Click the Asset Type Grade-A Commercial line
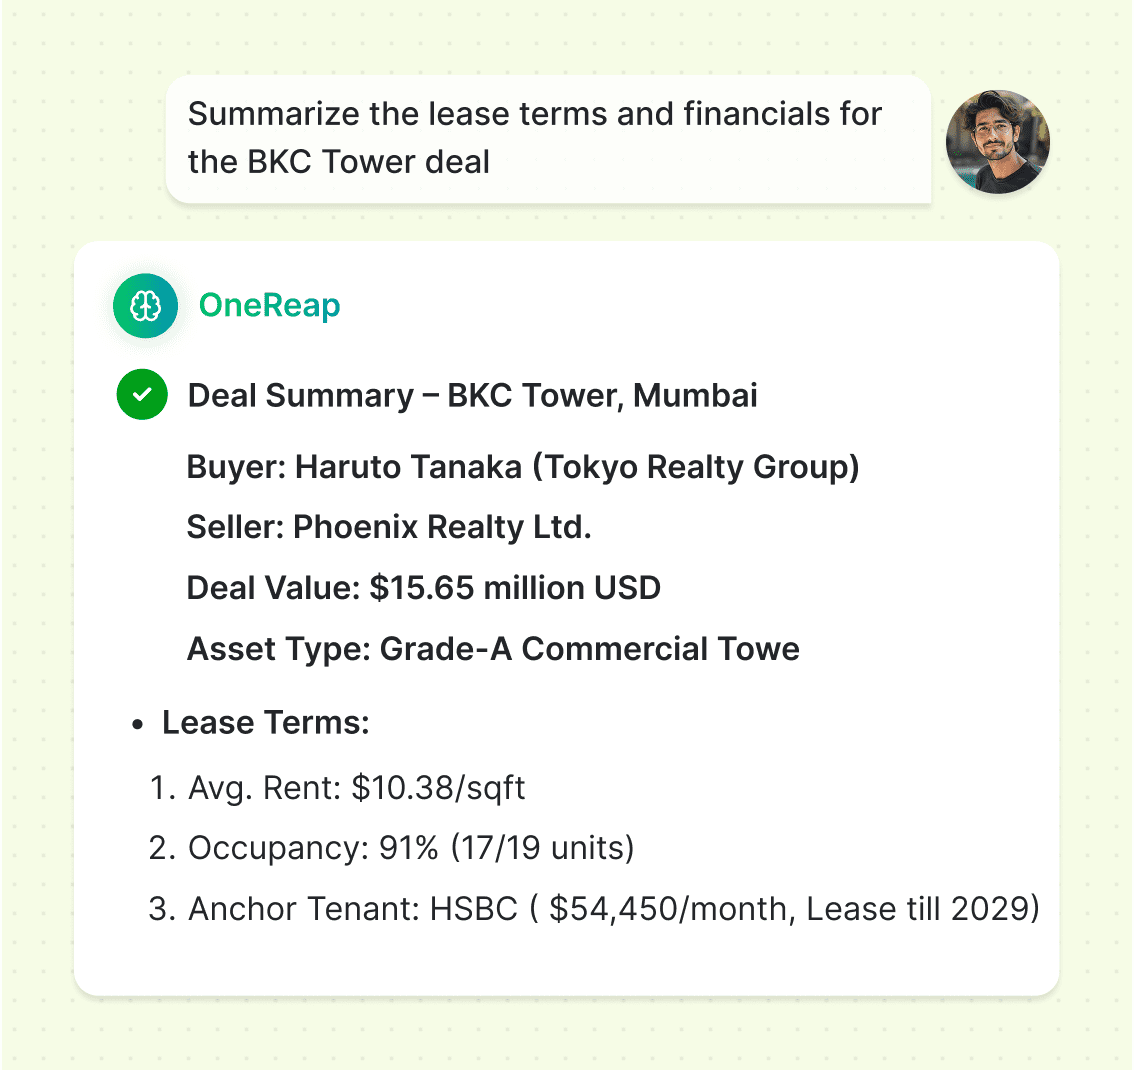Screen dimensions: 1134x1070 (x=493, y=649)
